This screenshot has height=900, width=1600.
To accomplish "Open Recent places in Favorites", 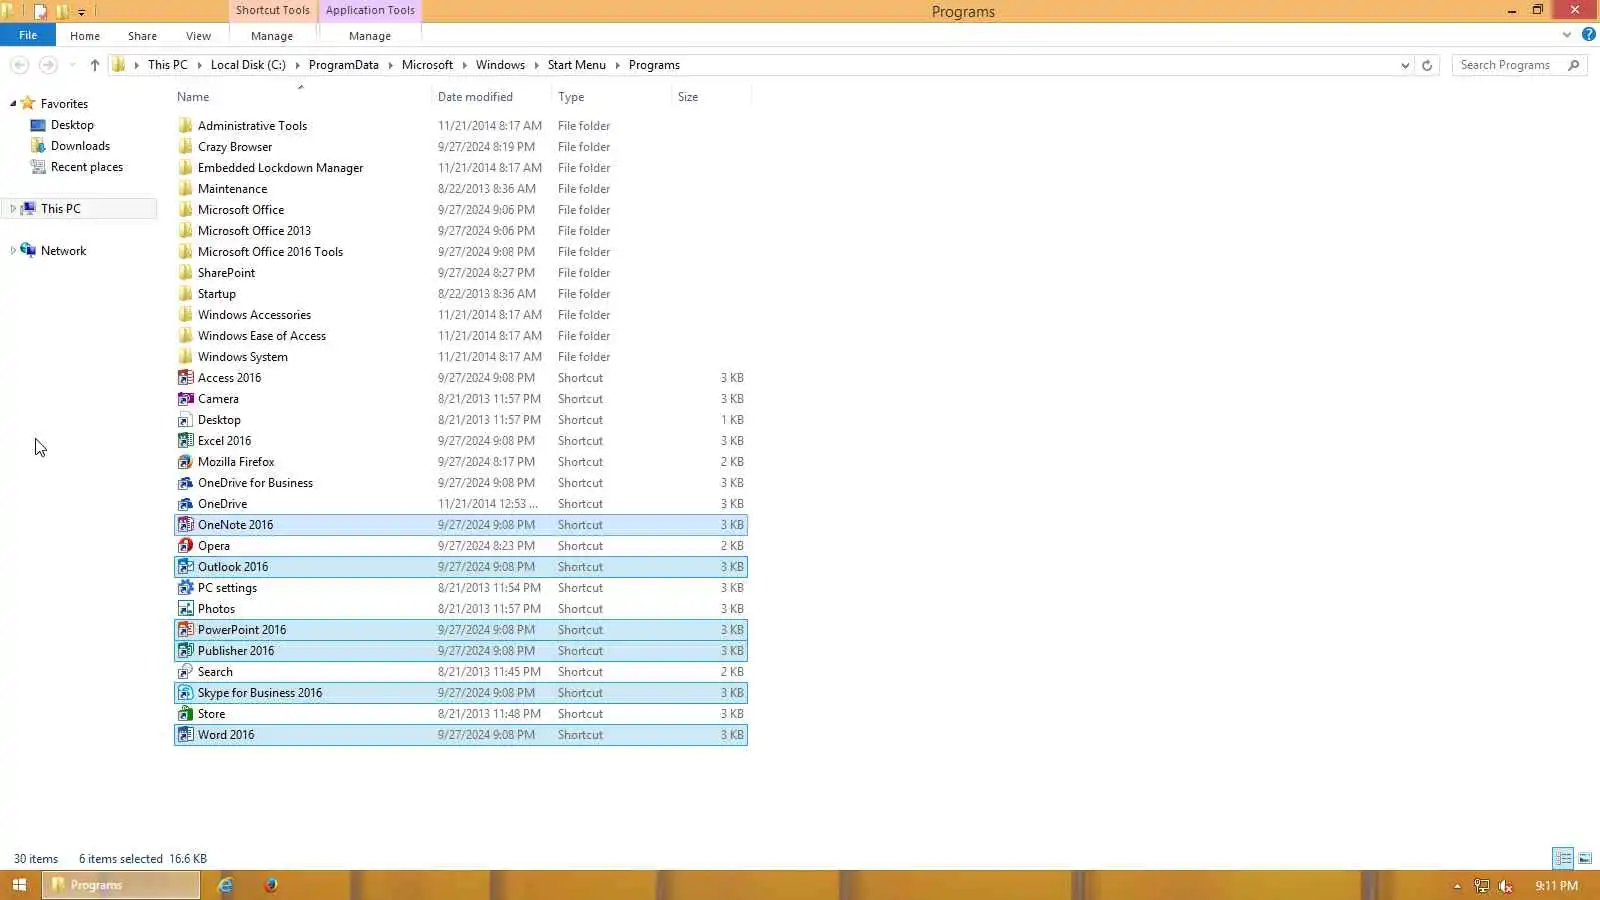I will tap(87, 167).
